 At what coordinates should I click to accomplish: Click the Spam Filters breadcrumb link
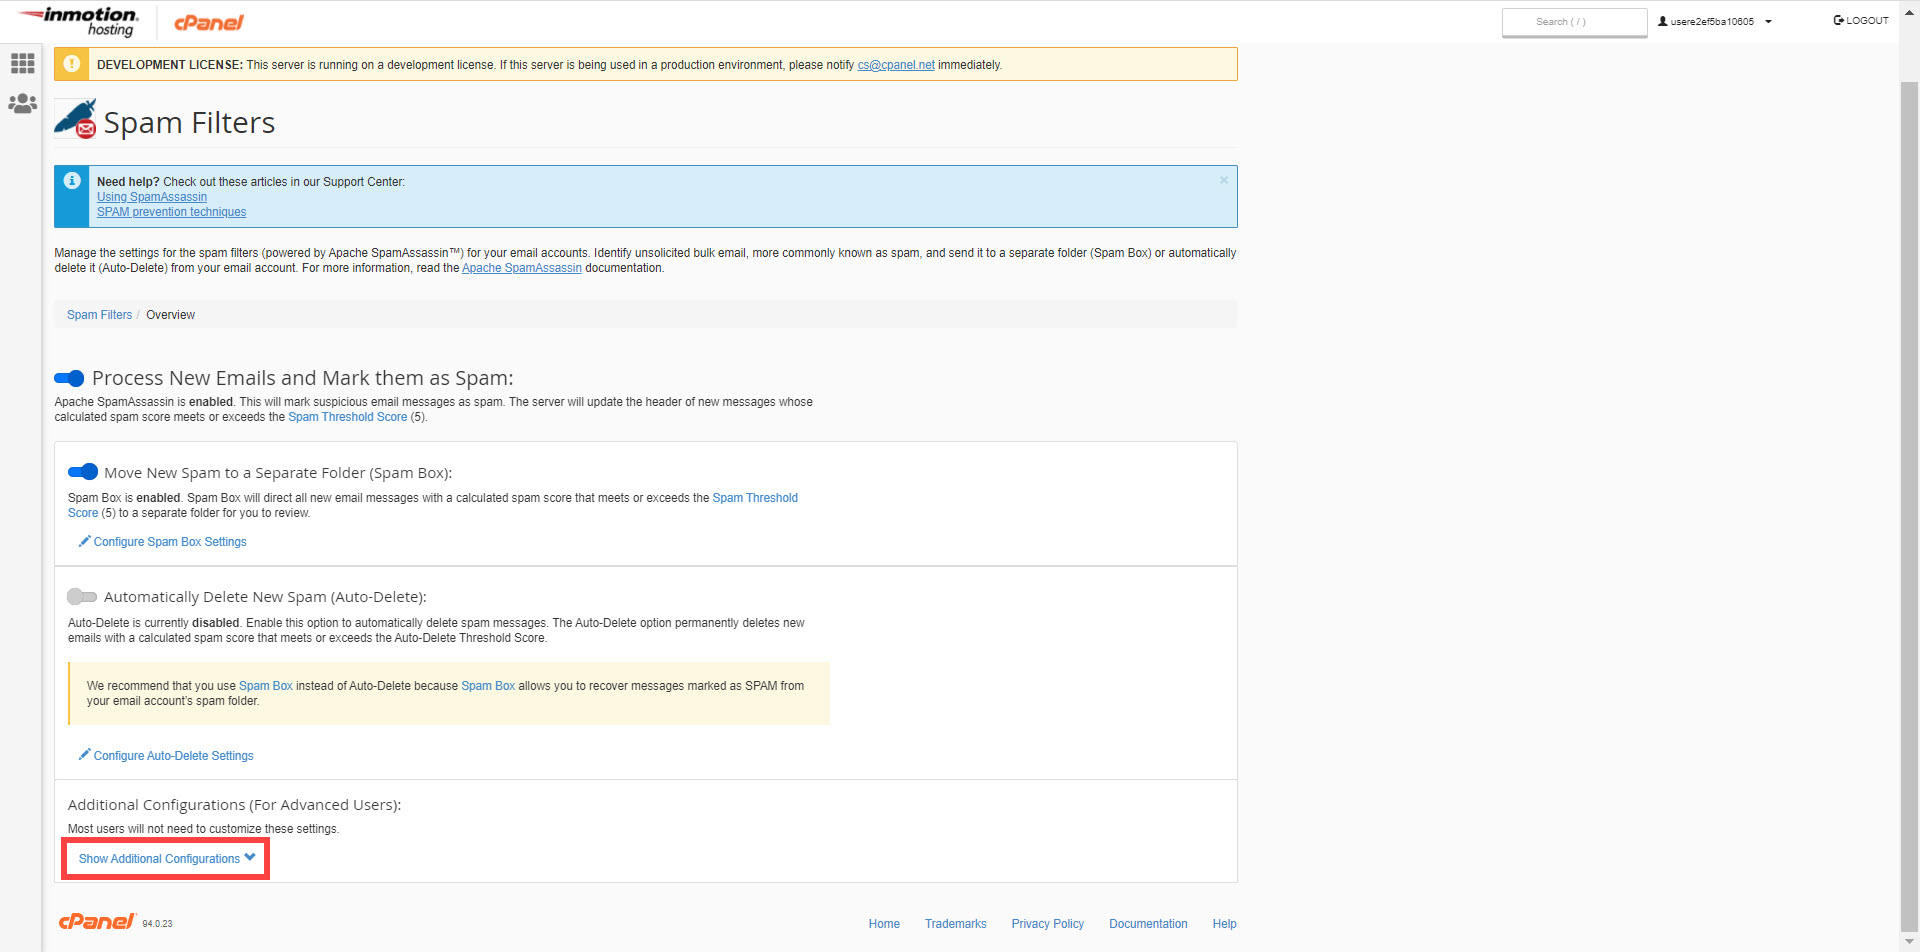tap(99, 315)
